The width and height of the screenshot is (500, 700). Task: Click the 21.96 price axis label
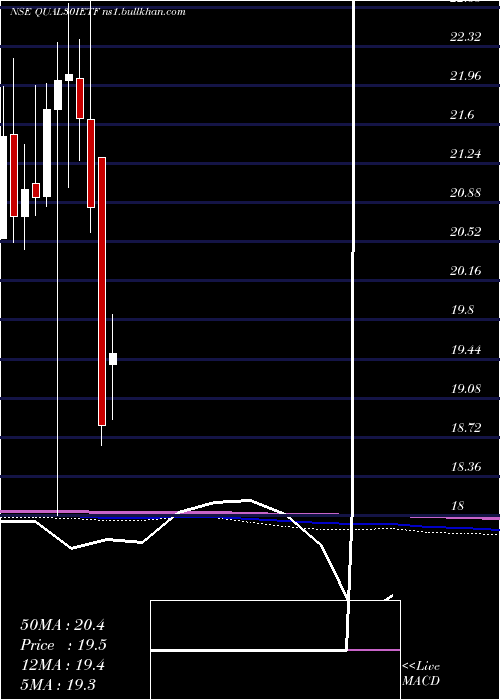point(466,76)
